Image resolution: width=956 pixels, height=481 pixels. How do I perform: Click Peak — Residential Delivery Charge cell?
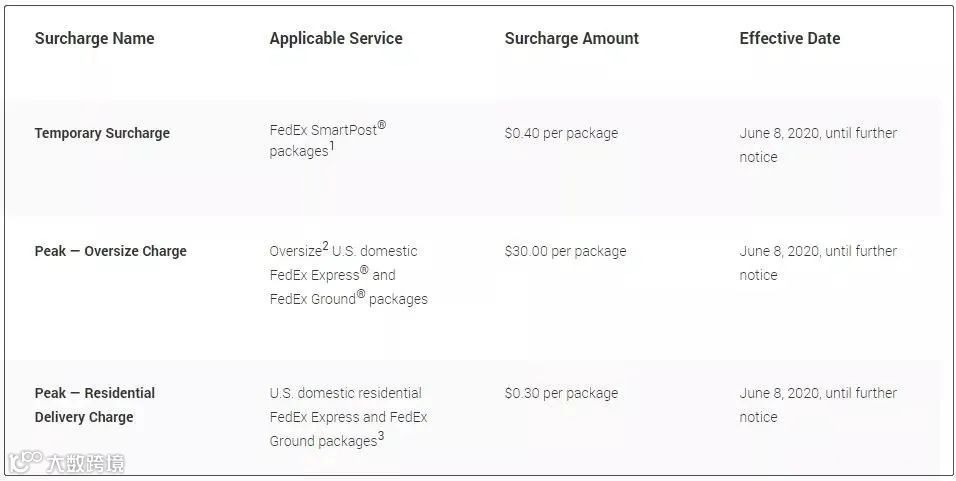pos(95,405)
